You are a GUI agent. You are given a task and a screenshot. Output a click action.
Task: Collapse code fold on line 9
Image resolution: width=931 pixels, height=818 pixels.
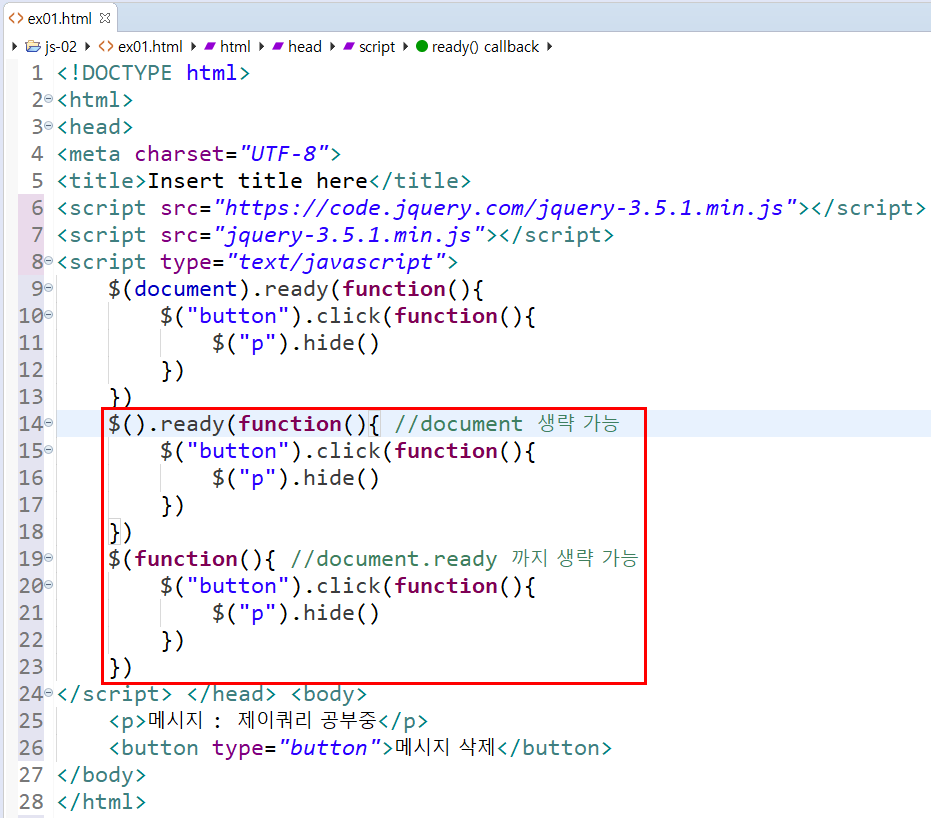(49, 288)
